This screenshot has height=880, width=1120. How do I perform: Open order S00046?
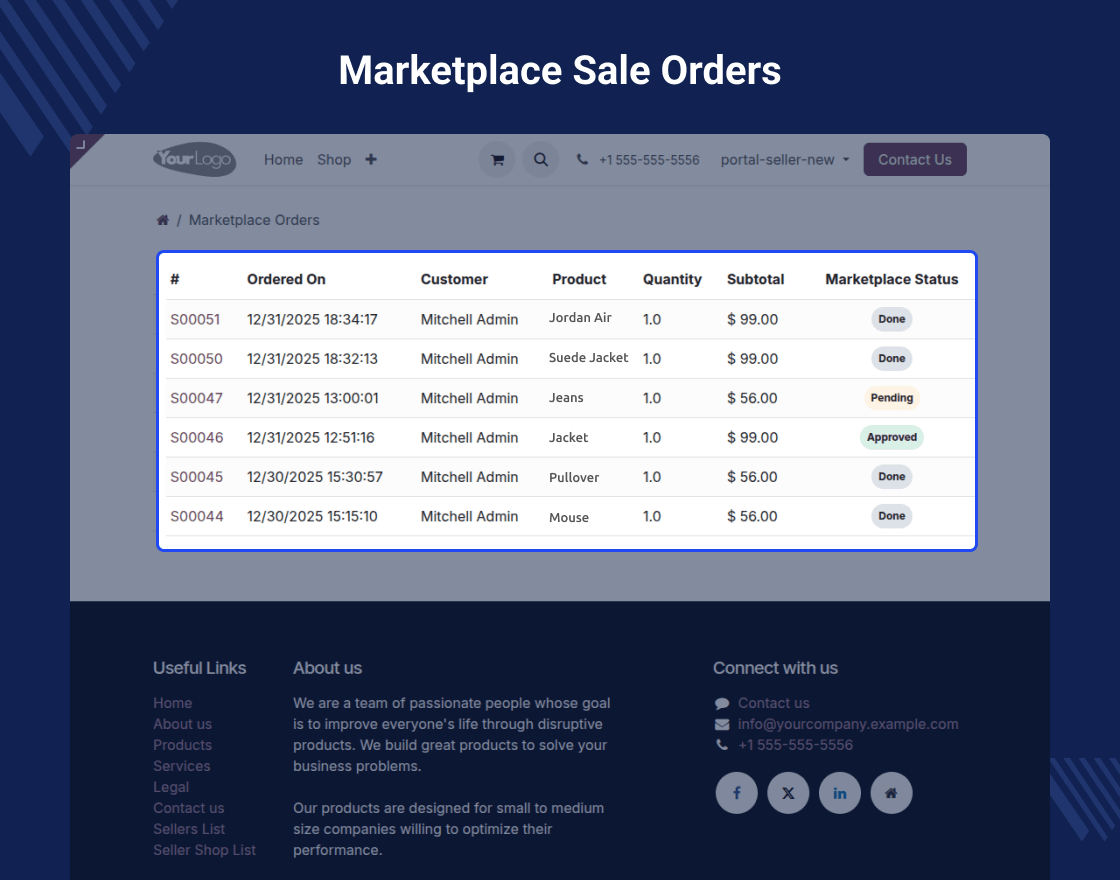[x=196, y=437]
